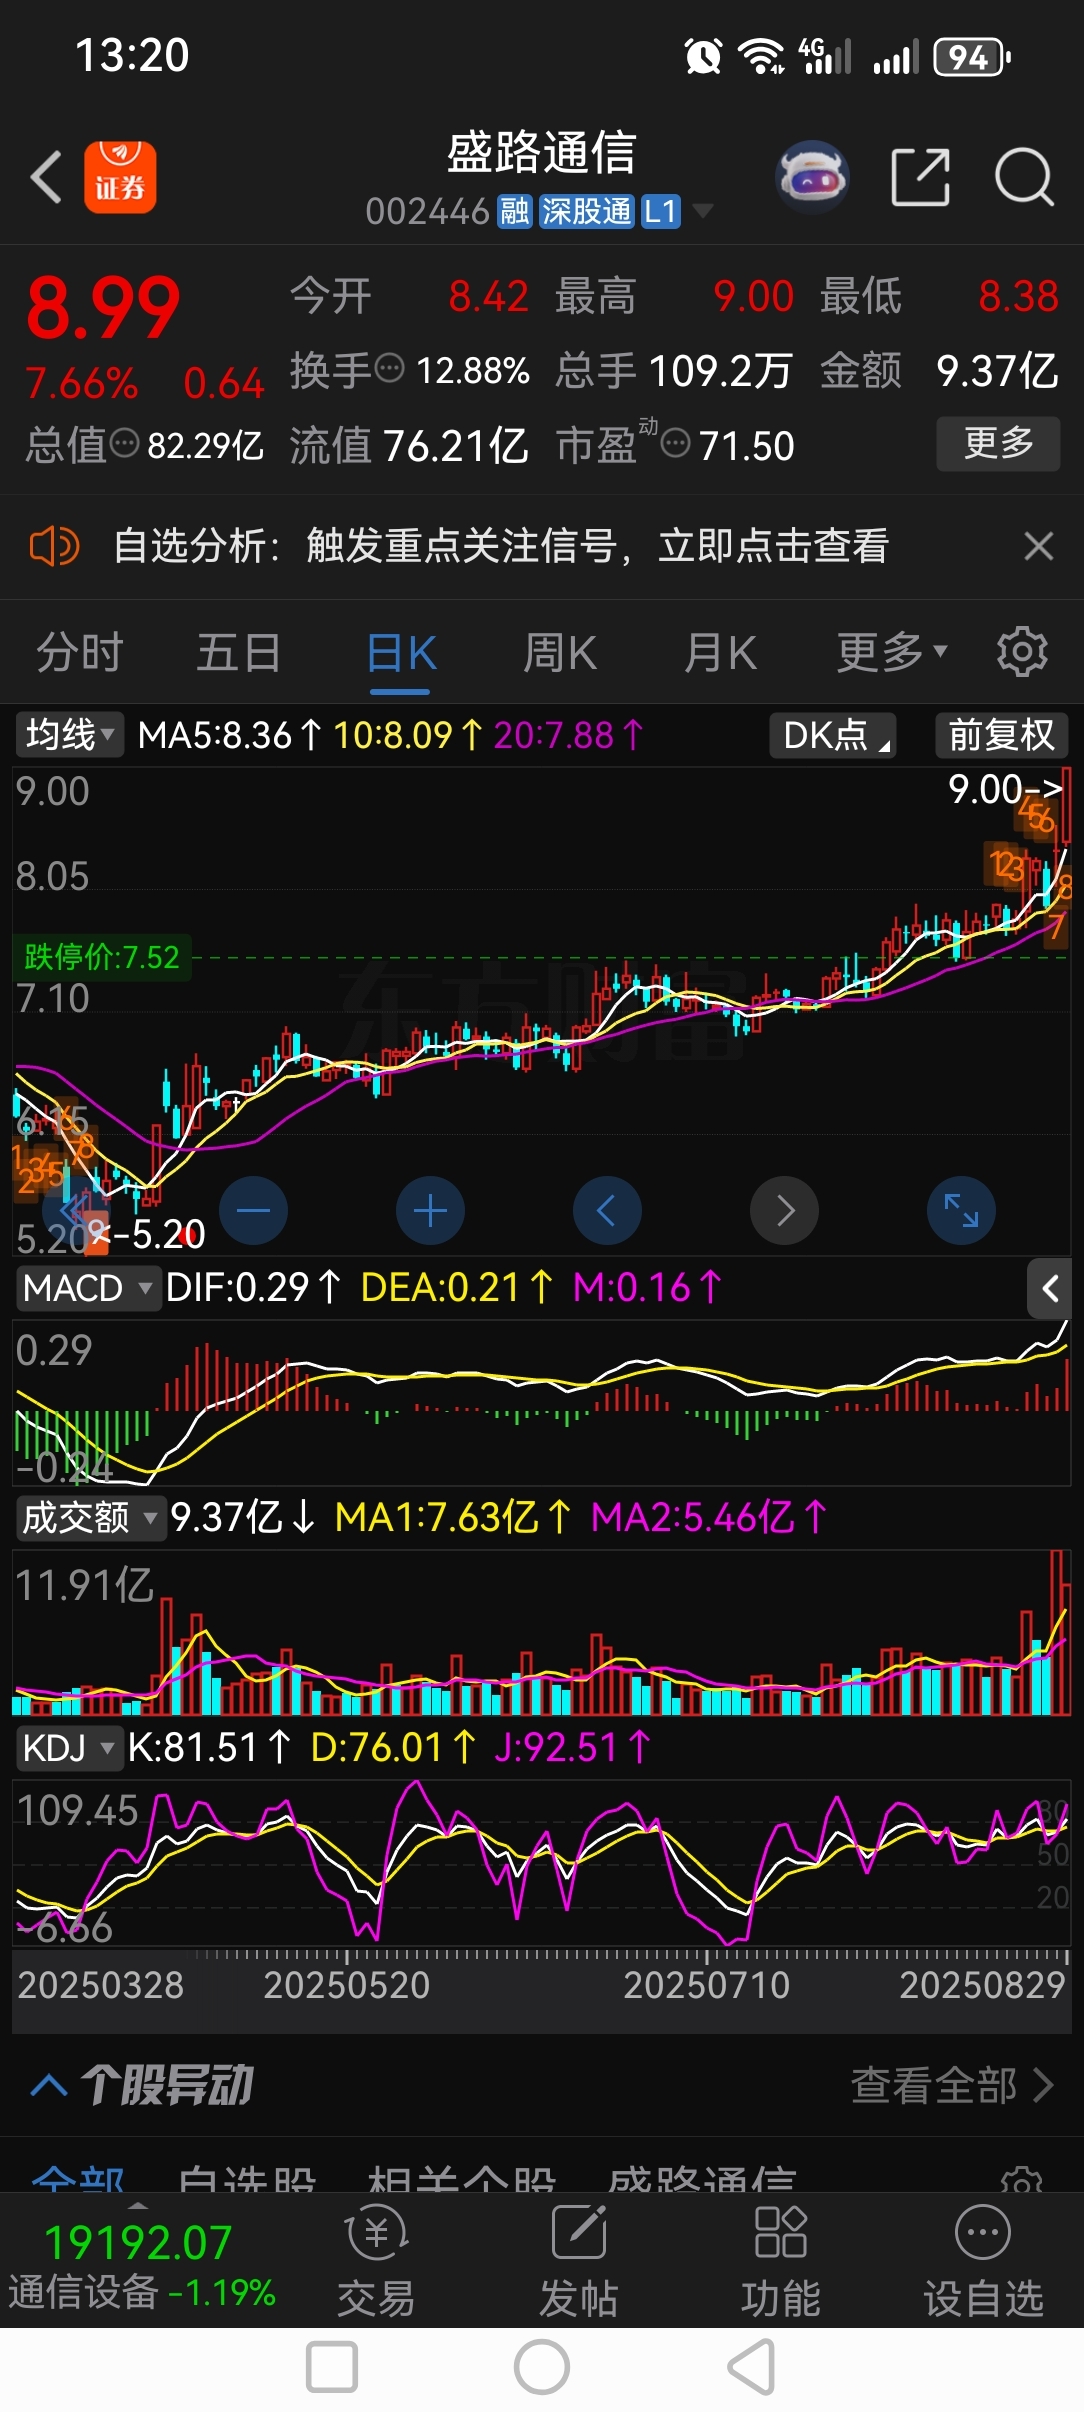Viewport: 1084px width, 2412px height.
Task: Tap the speaker announcement icon
Action: point(54,546)
